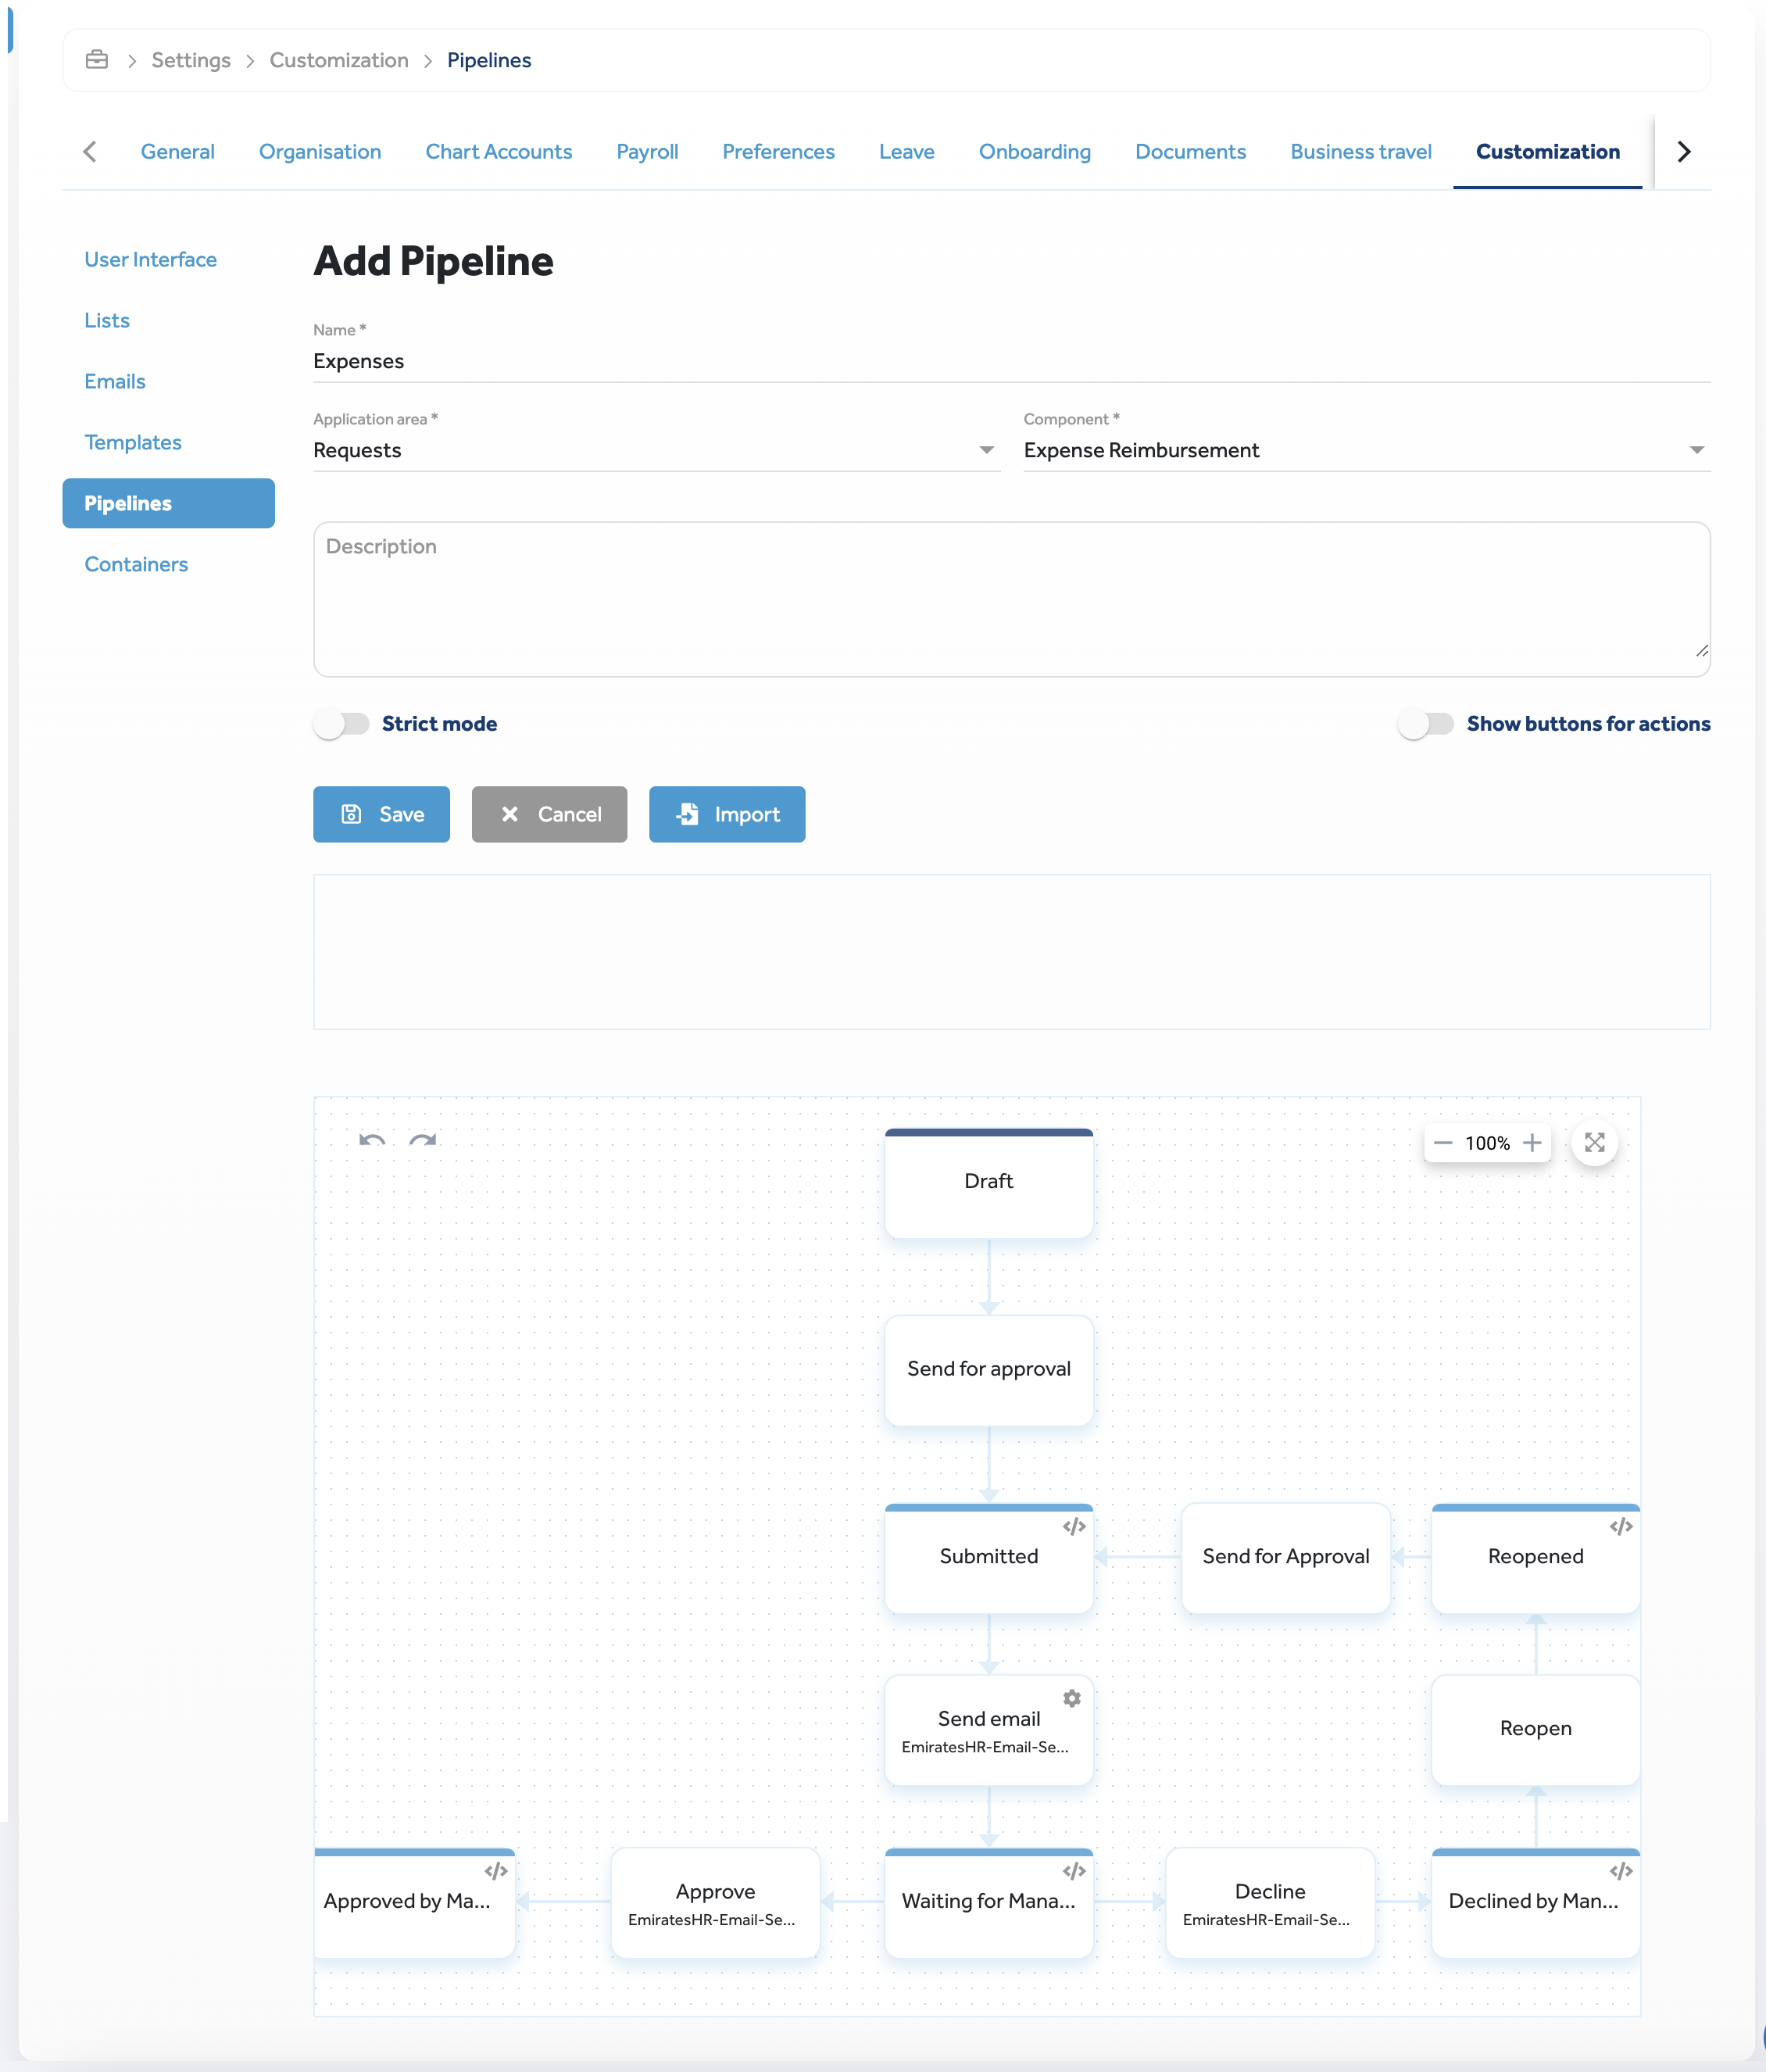Select the Reopen action node
This screenshot has height=2072, width=1766.
point(1535,1730)
